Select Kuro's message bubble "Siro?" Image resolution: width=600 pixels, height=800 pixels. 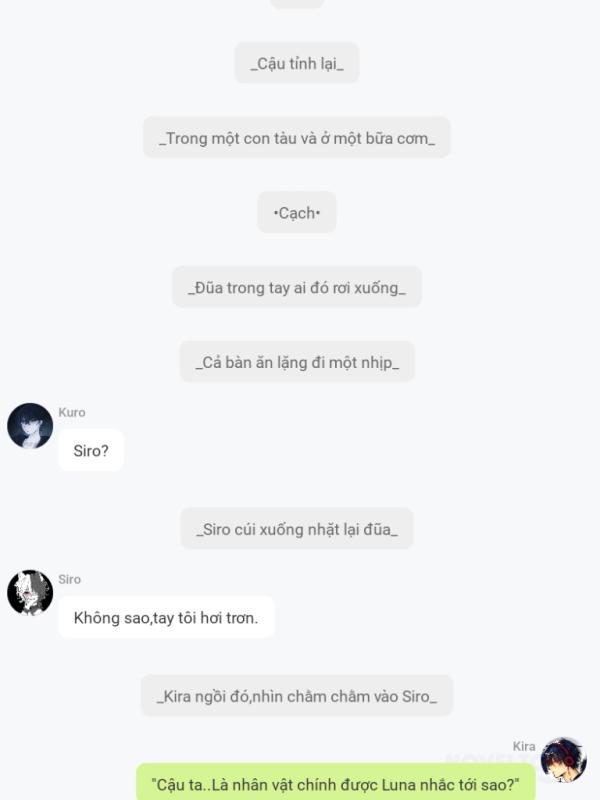click(x=91, y=451)
